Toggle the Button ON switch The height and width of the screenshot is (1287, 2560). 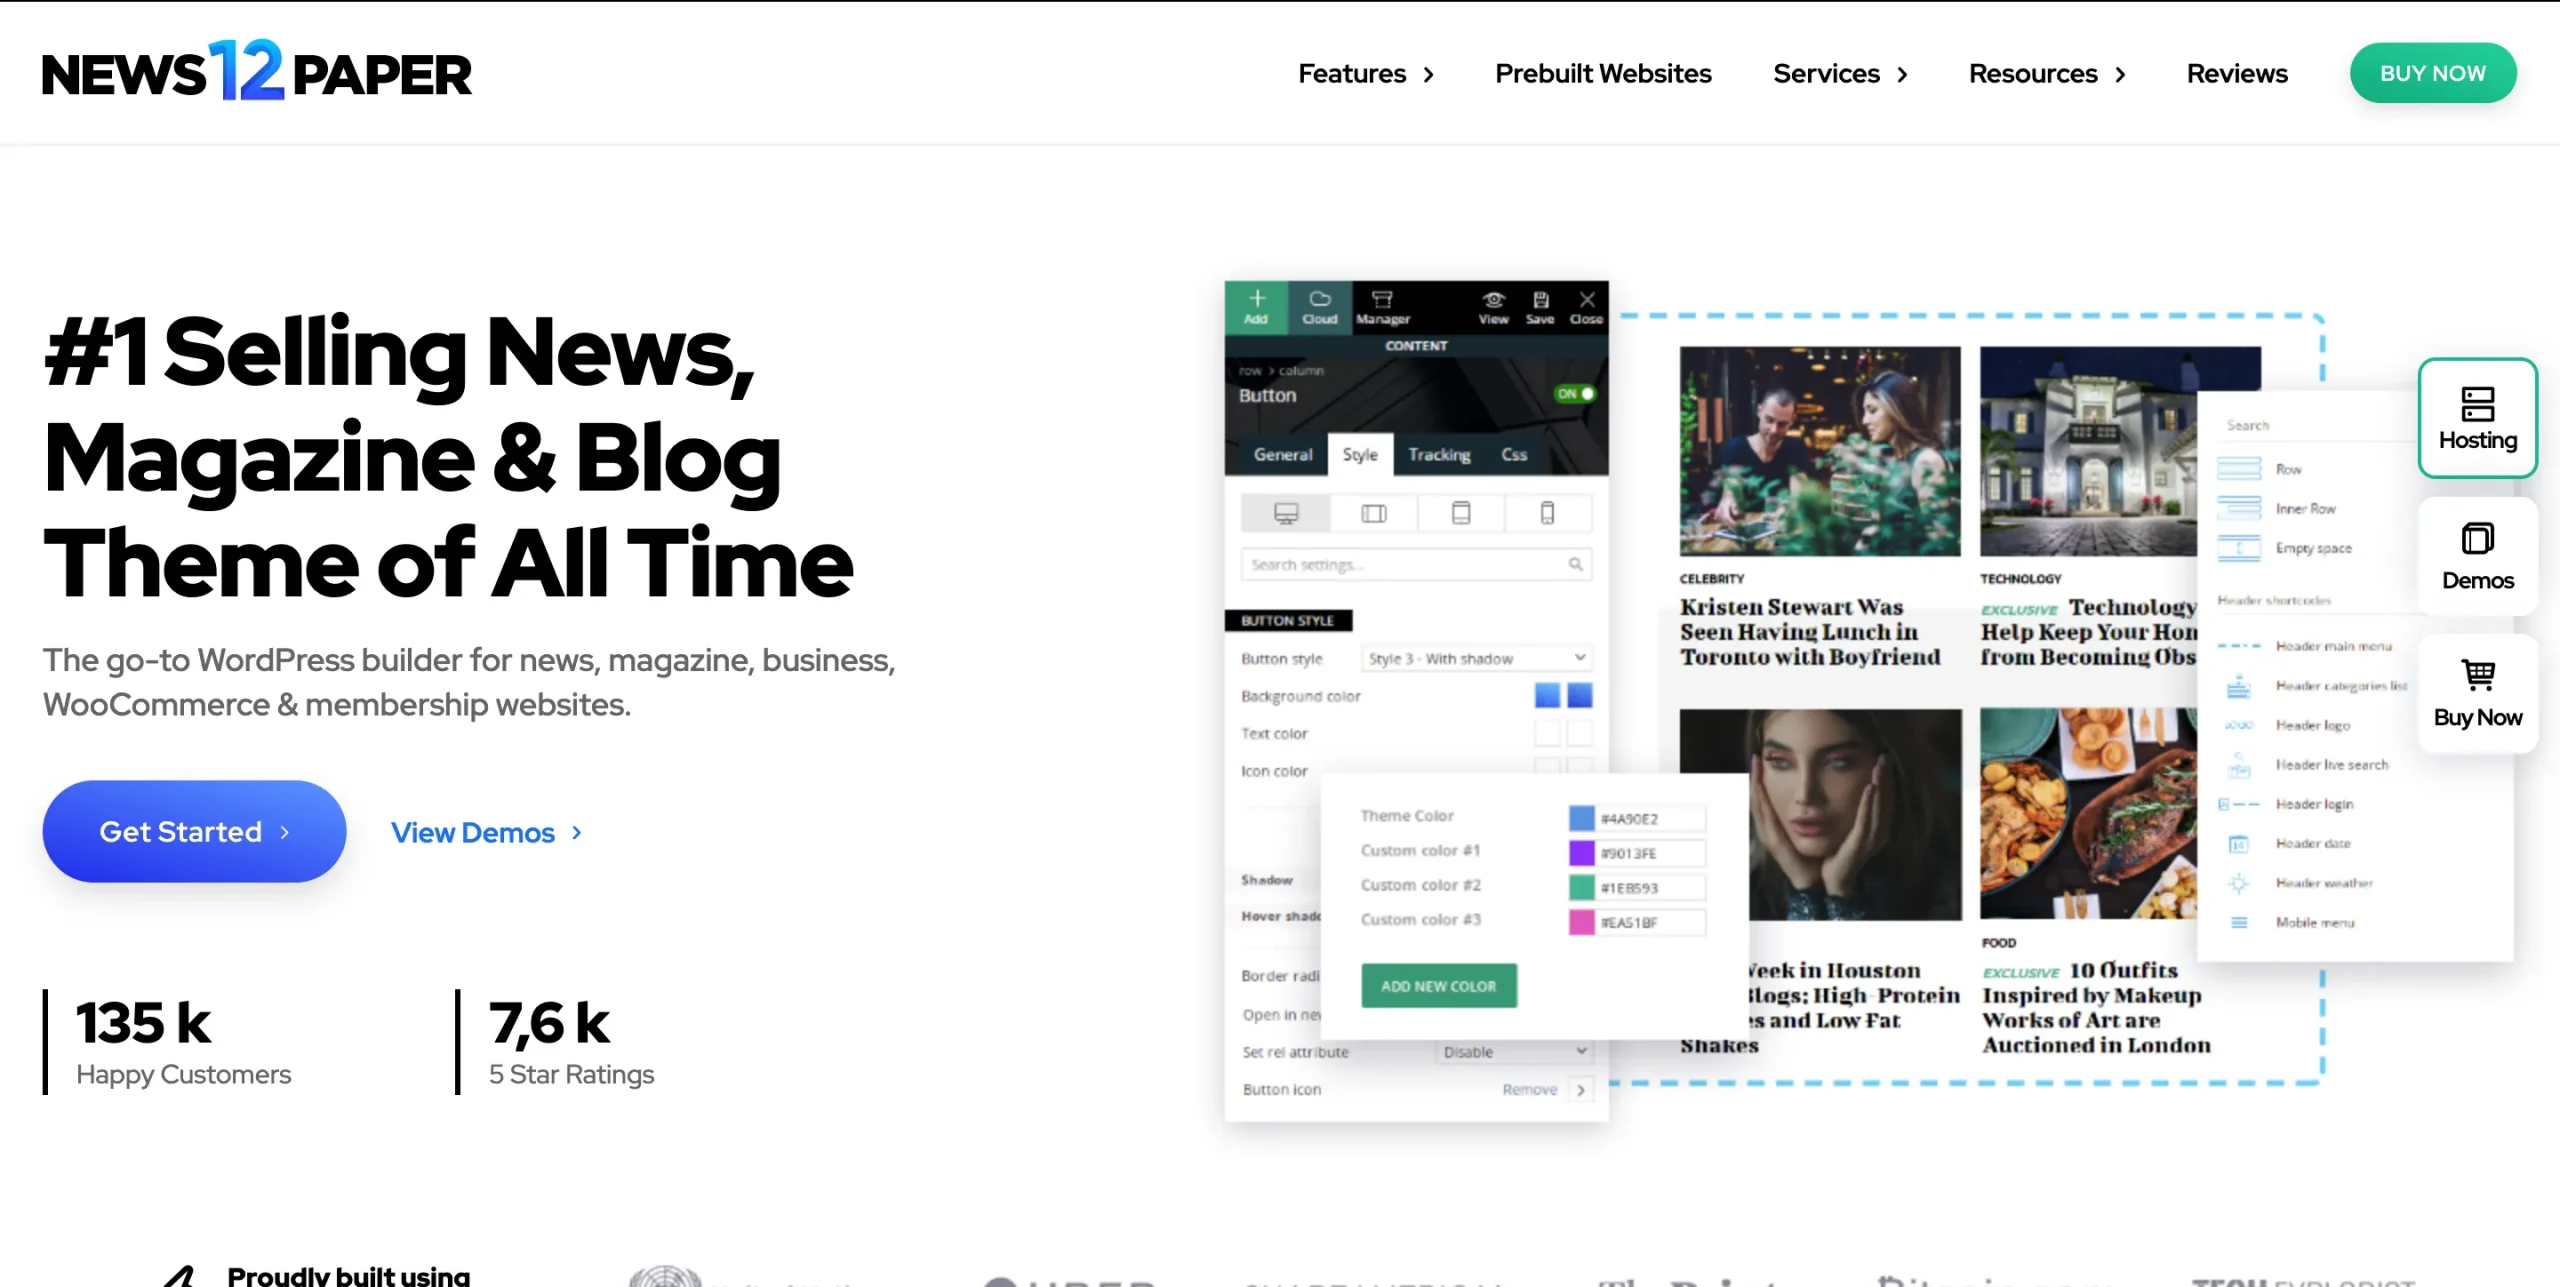[1574, 394]
